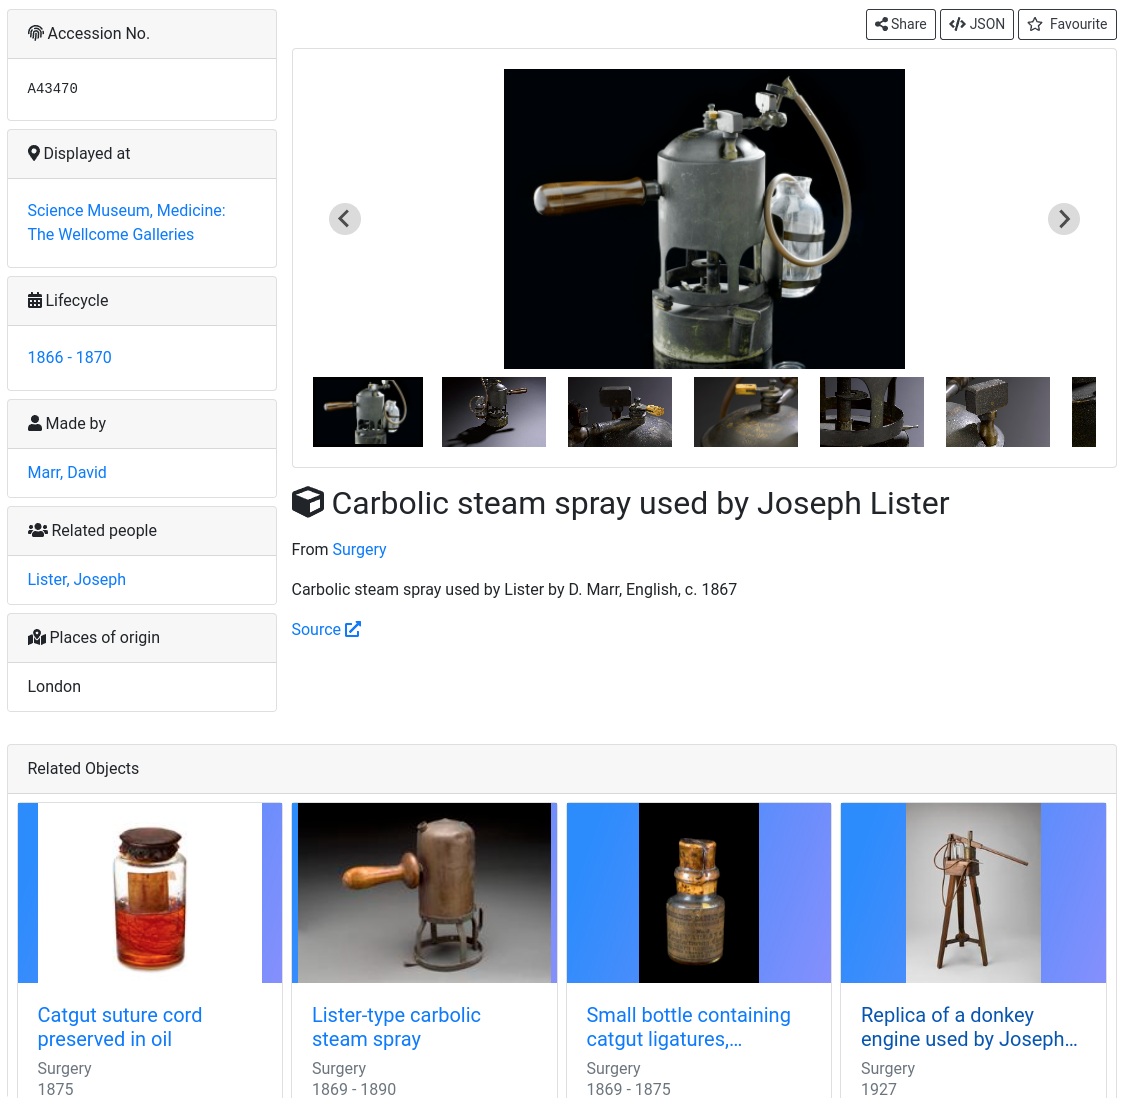The height and width of the screenshot is (1098, 1131).
Task: Click the share icon inside Share button
Action: pyautogui.click(x=881, y=25)
